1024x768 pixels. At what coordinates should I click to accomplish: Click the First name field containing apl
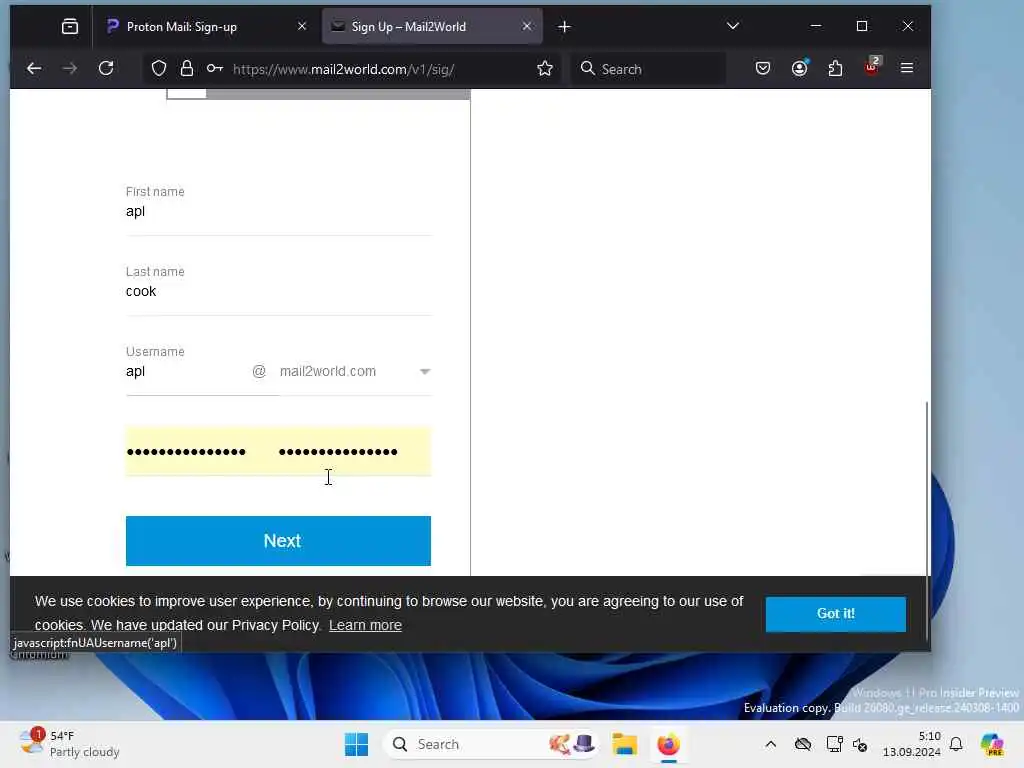[278, 212]
